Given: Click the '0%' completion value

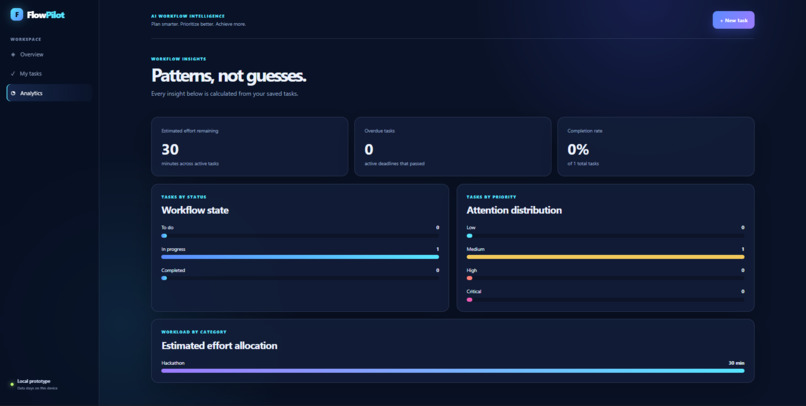Looking at the screenshot, I should [578, 150].
